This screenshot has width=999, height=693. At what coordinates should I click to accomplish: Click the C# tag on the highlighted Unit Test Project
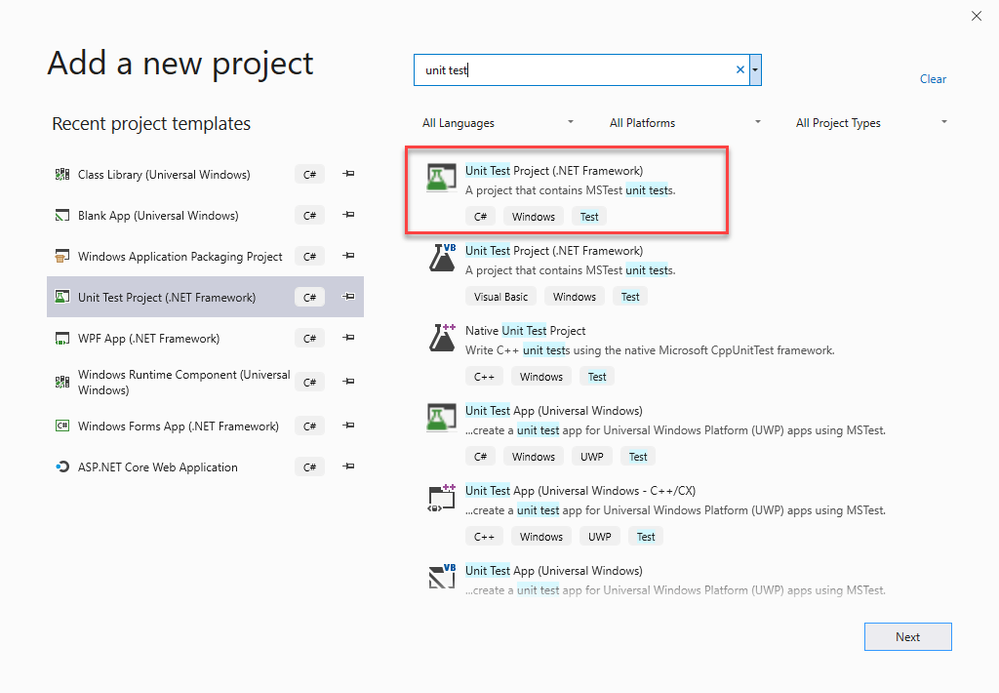pyautogui.click(x=480, y=217)
